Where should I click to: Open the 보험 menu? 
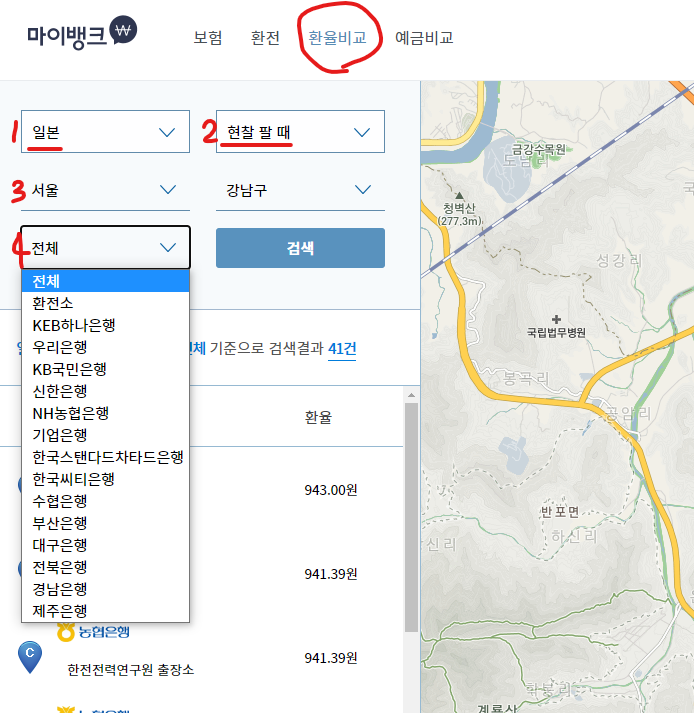[x=208, y=38]
